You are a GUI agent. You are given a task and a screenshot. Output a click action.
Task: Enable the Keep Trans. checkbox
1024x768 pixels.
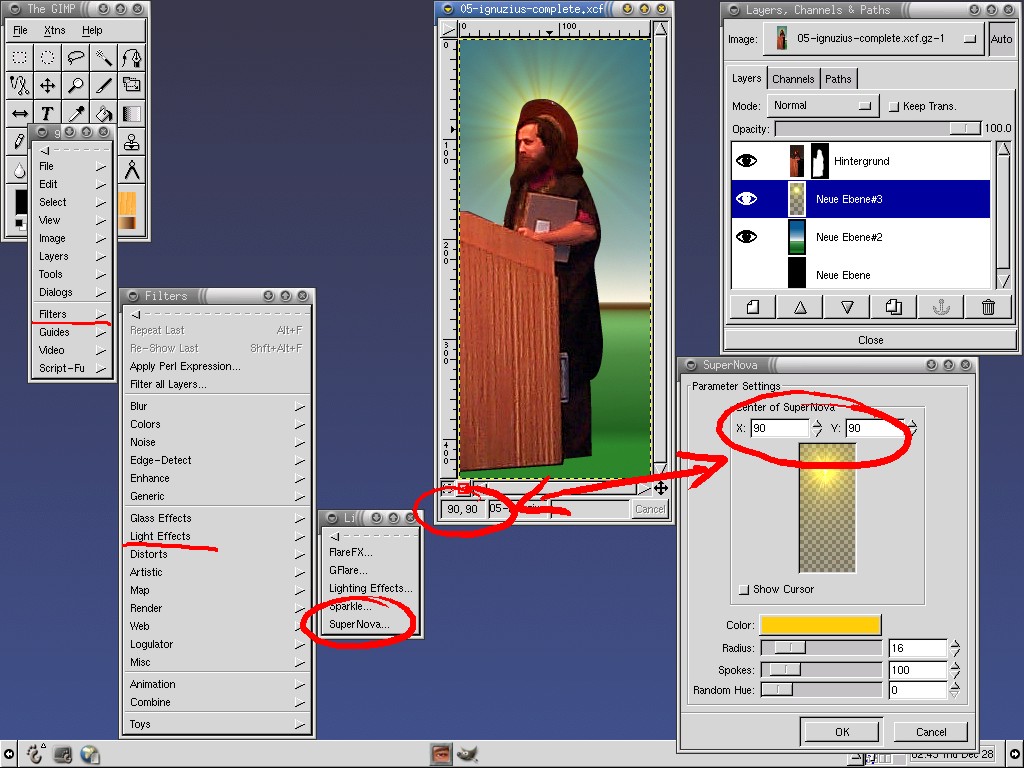892,106
